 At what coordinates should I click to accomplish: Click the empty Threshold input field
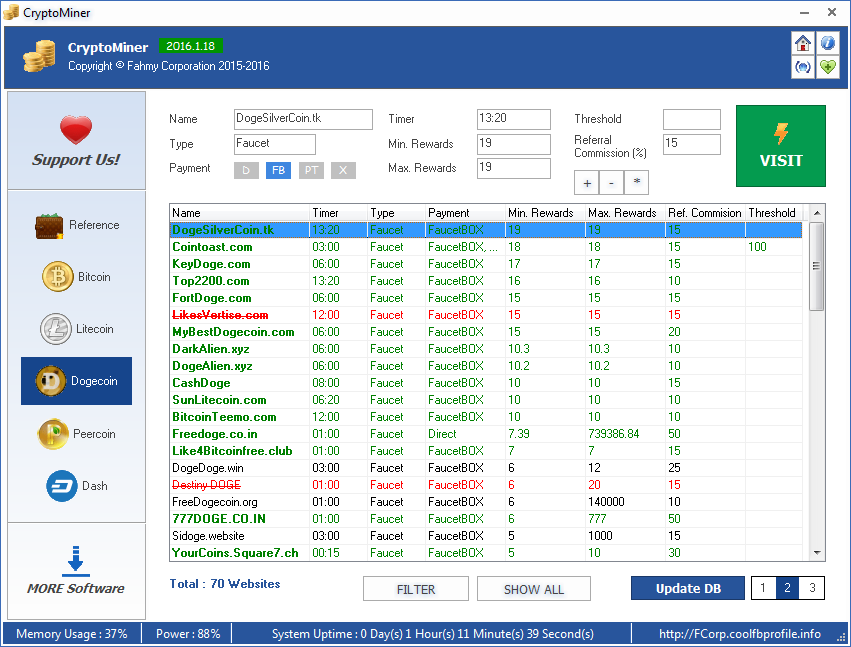692,119
